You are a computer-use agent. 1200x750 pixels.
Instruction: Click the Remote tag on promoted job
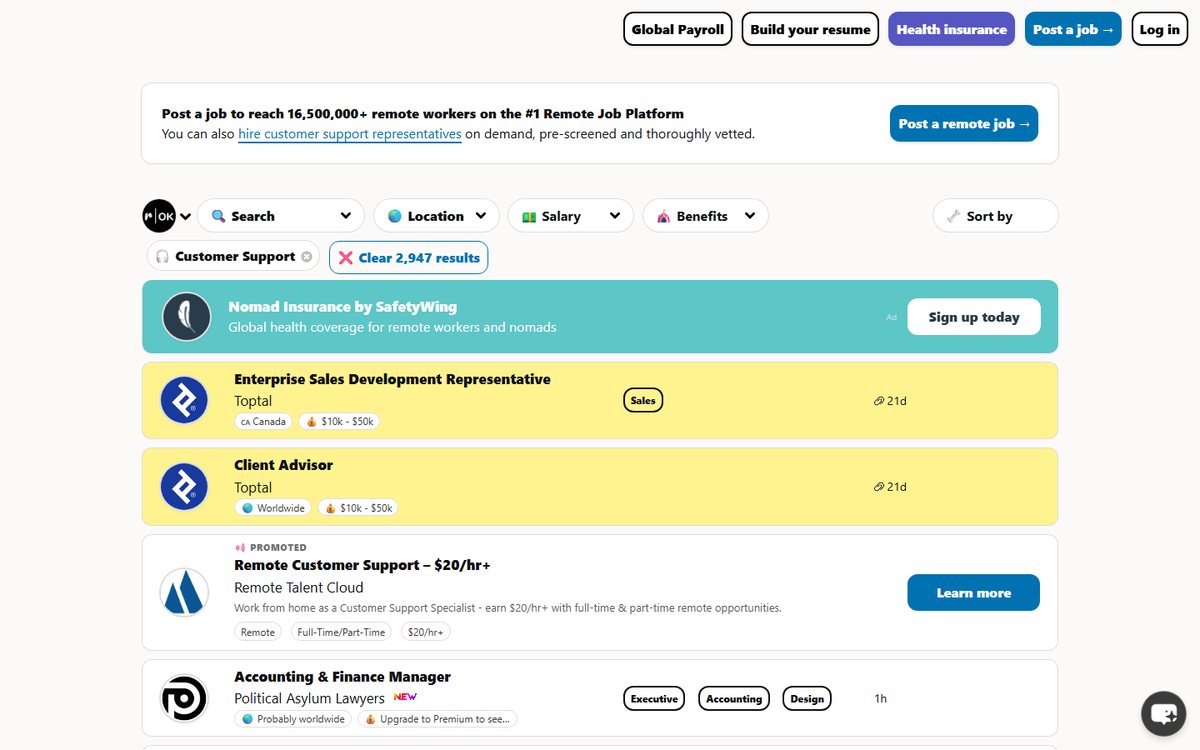[258, 632]
